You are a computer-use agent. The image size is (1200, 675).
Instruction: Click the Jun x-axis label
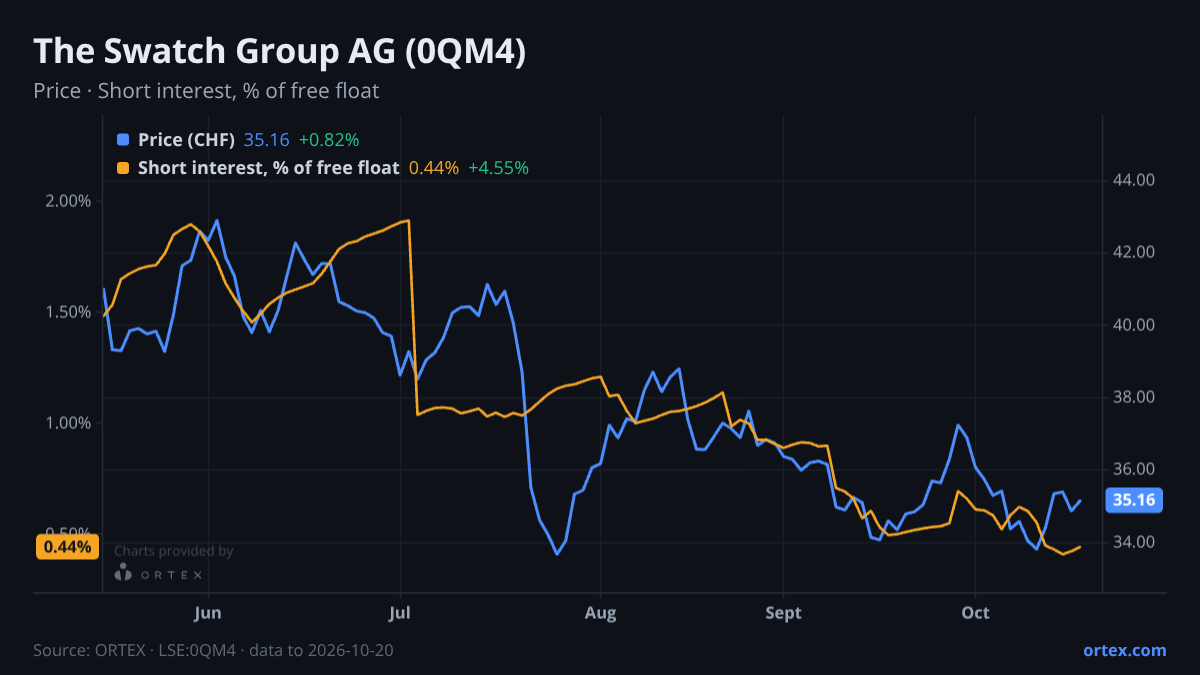(x=208, y=613)
